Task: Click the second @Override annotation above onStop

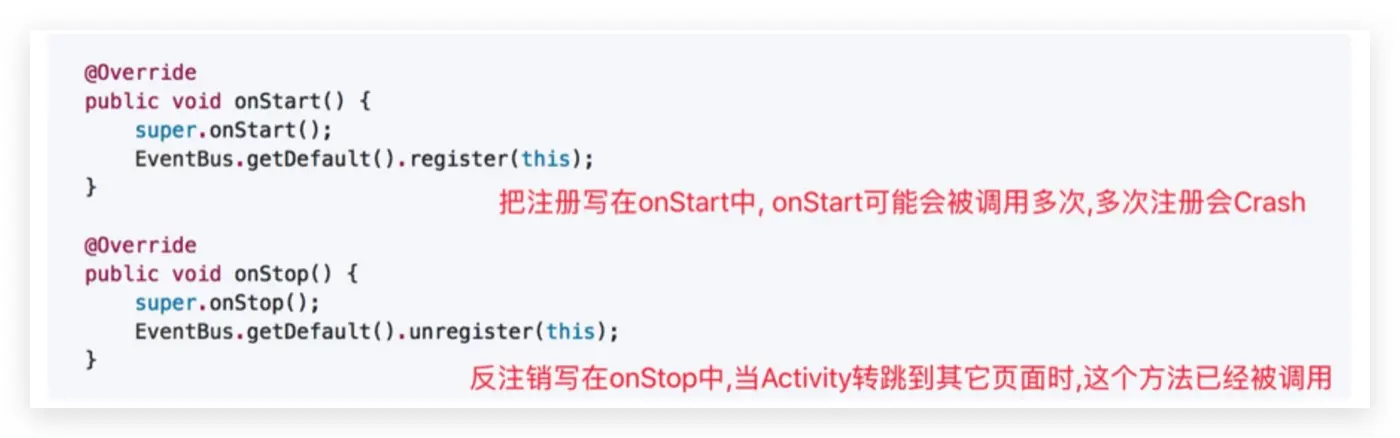Action: tap(140, 245)
